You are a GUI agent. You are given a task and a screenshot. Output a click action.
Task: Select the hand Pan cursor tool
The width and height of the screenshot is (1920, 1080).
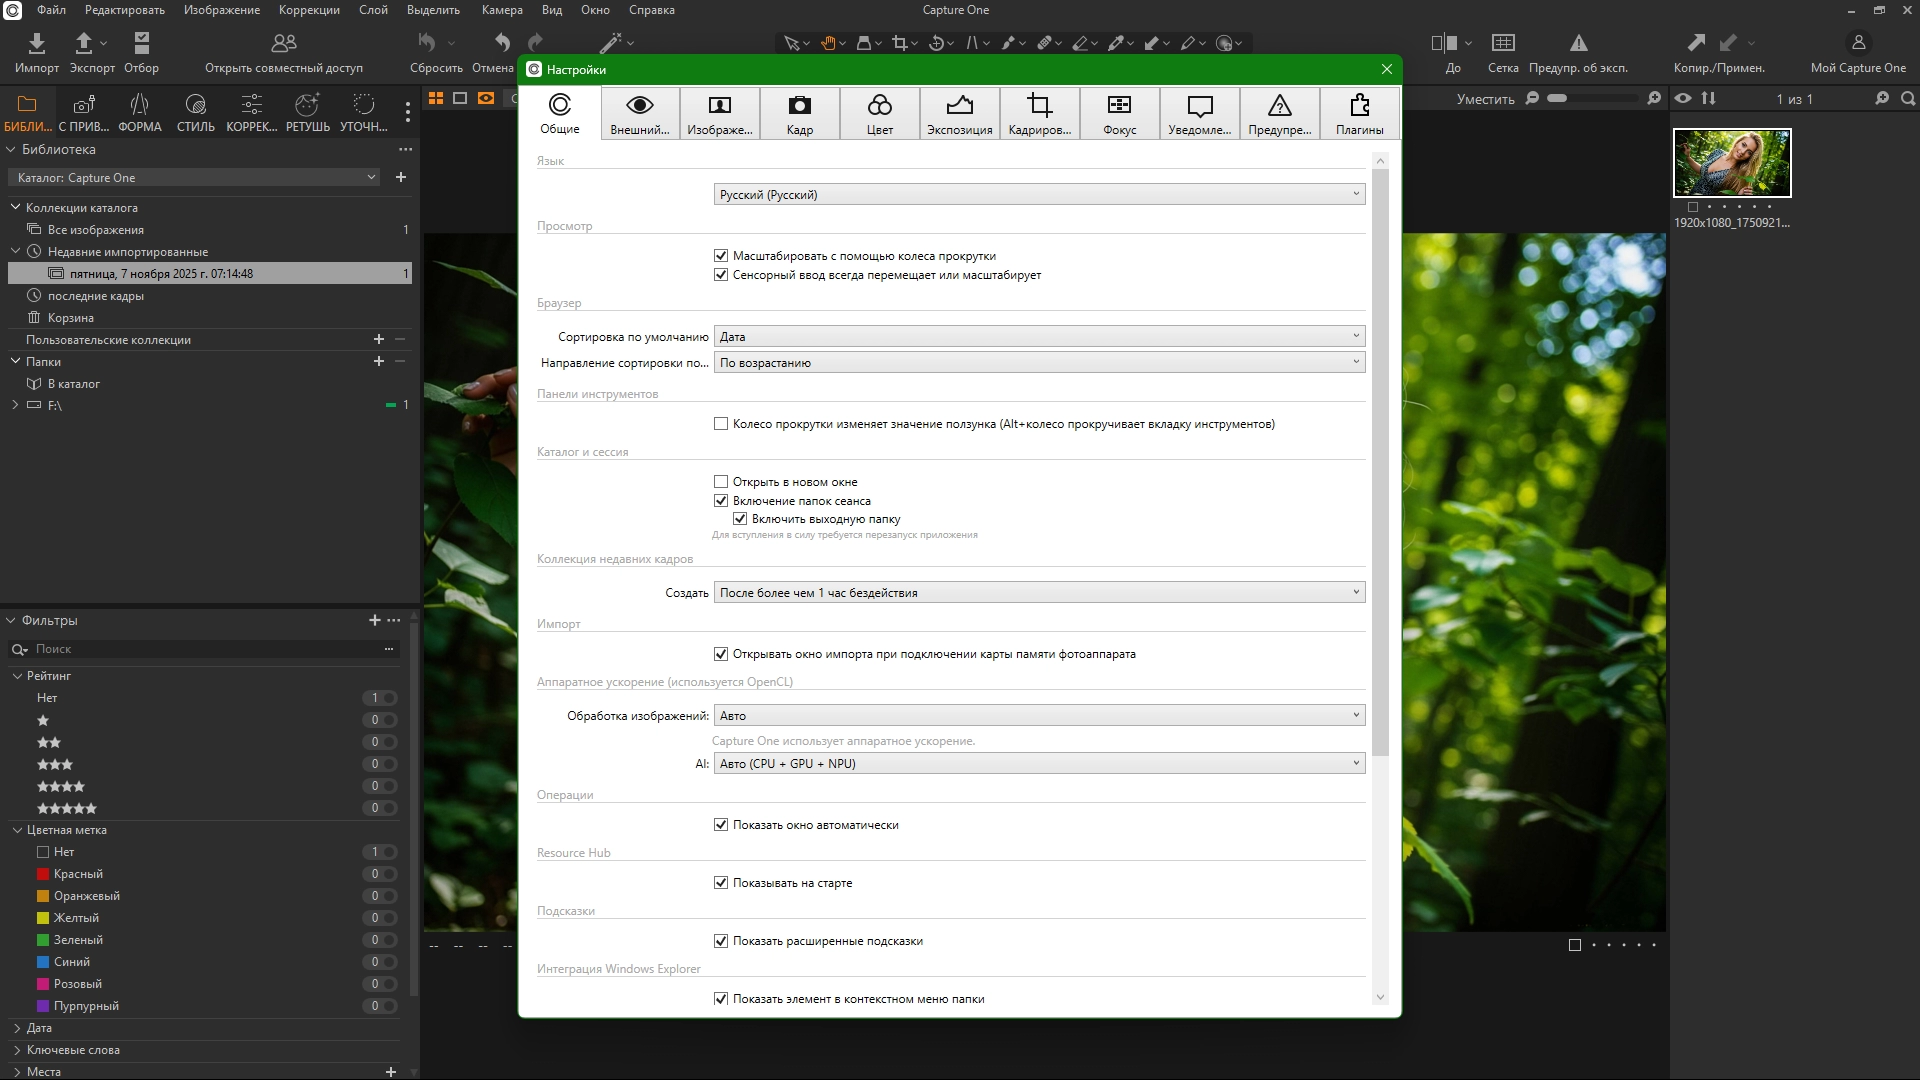(828, 43)
